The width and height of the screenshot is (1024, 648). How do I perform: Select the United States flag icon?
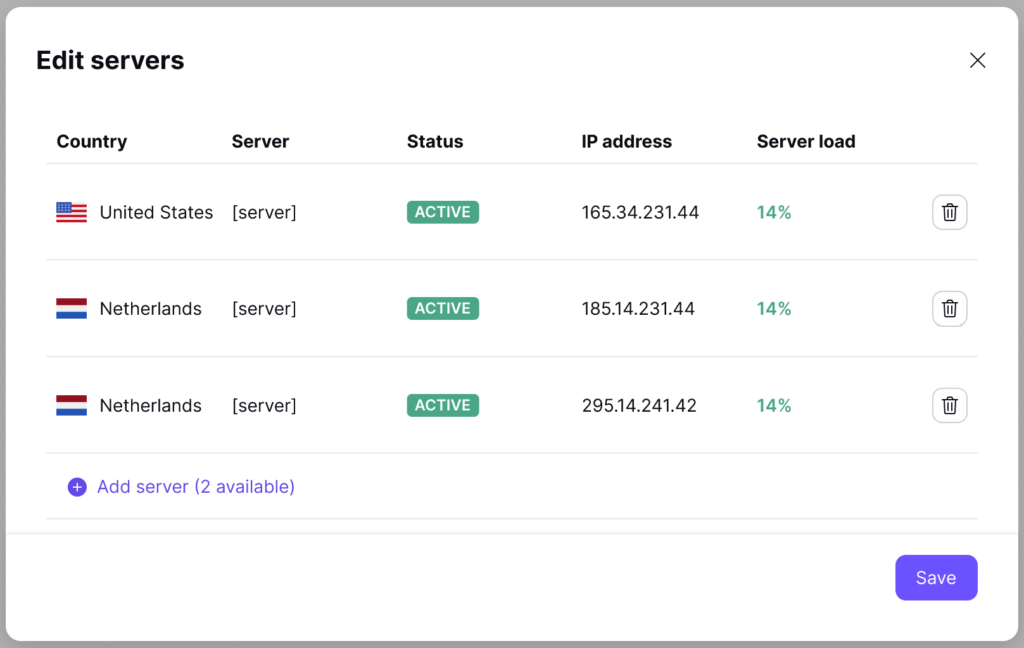tap(71, 212)
